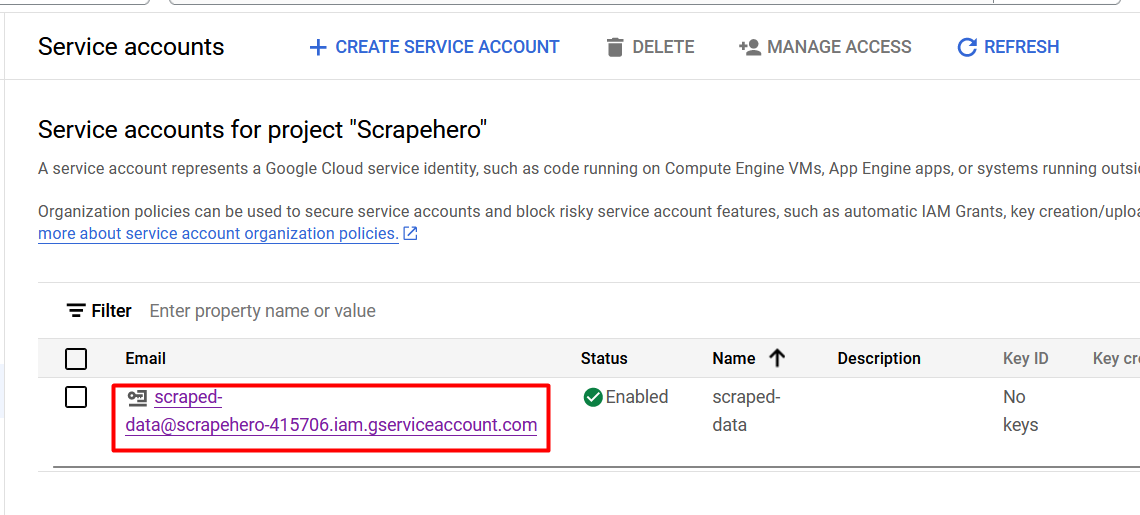Click REFRESH to reload the list
This screenshot has height=515, width=1140.
1008,47
